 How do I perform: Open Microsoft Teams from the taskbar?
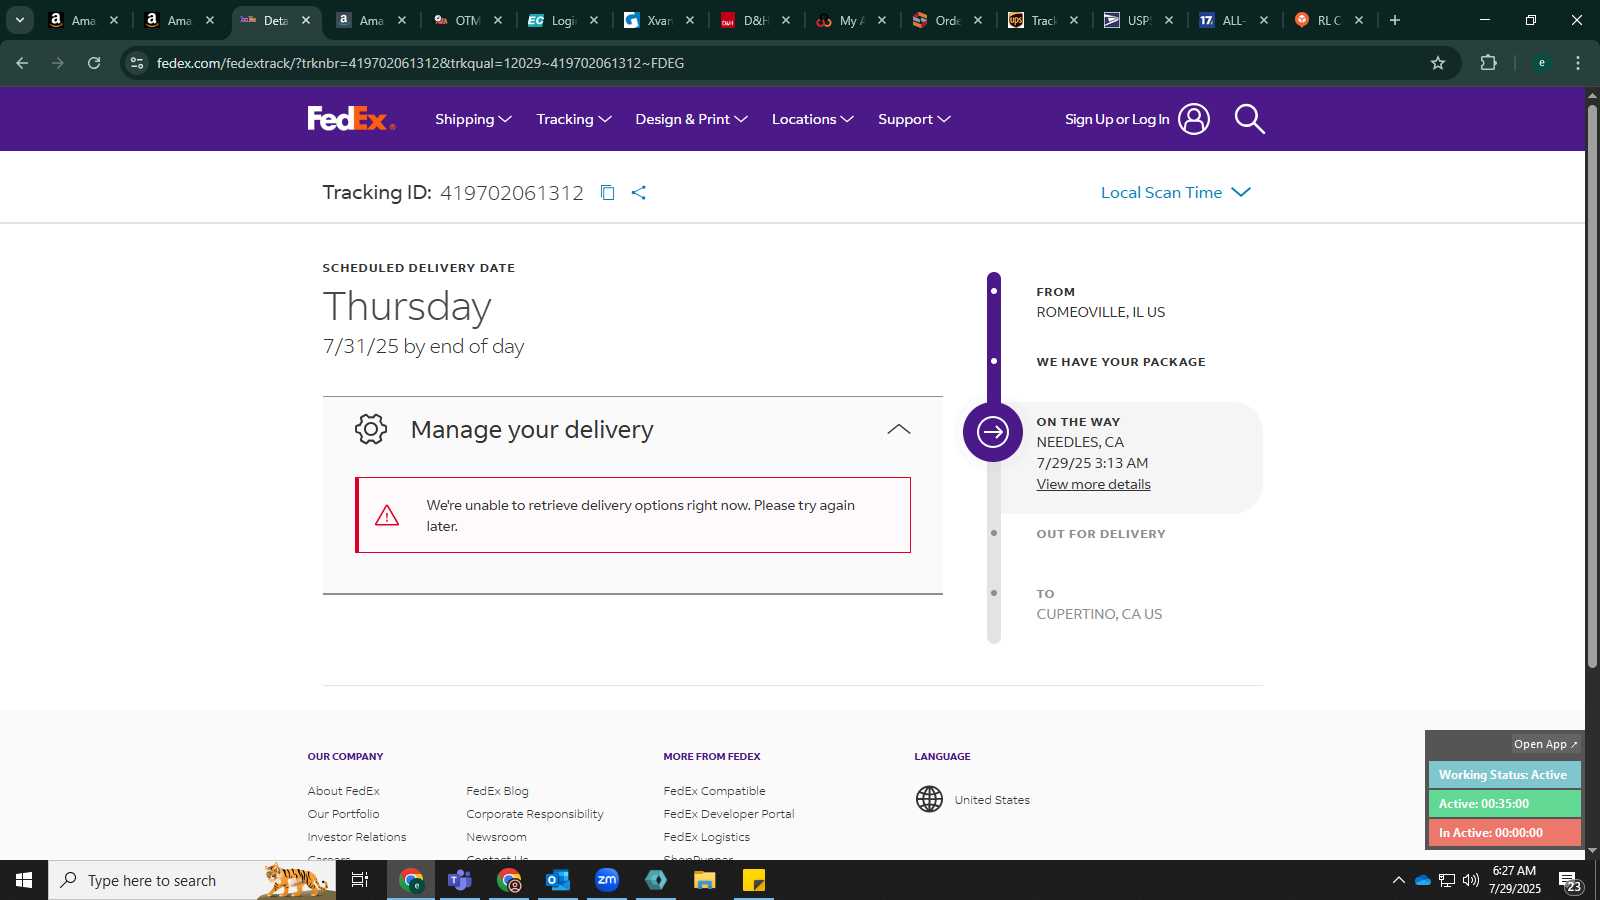click(460, 880)
